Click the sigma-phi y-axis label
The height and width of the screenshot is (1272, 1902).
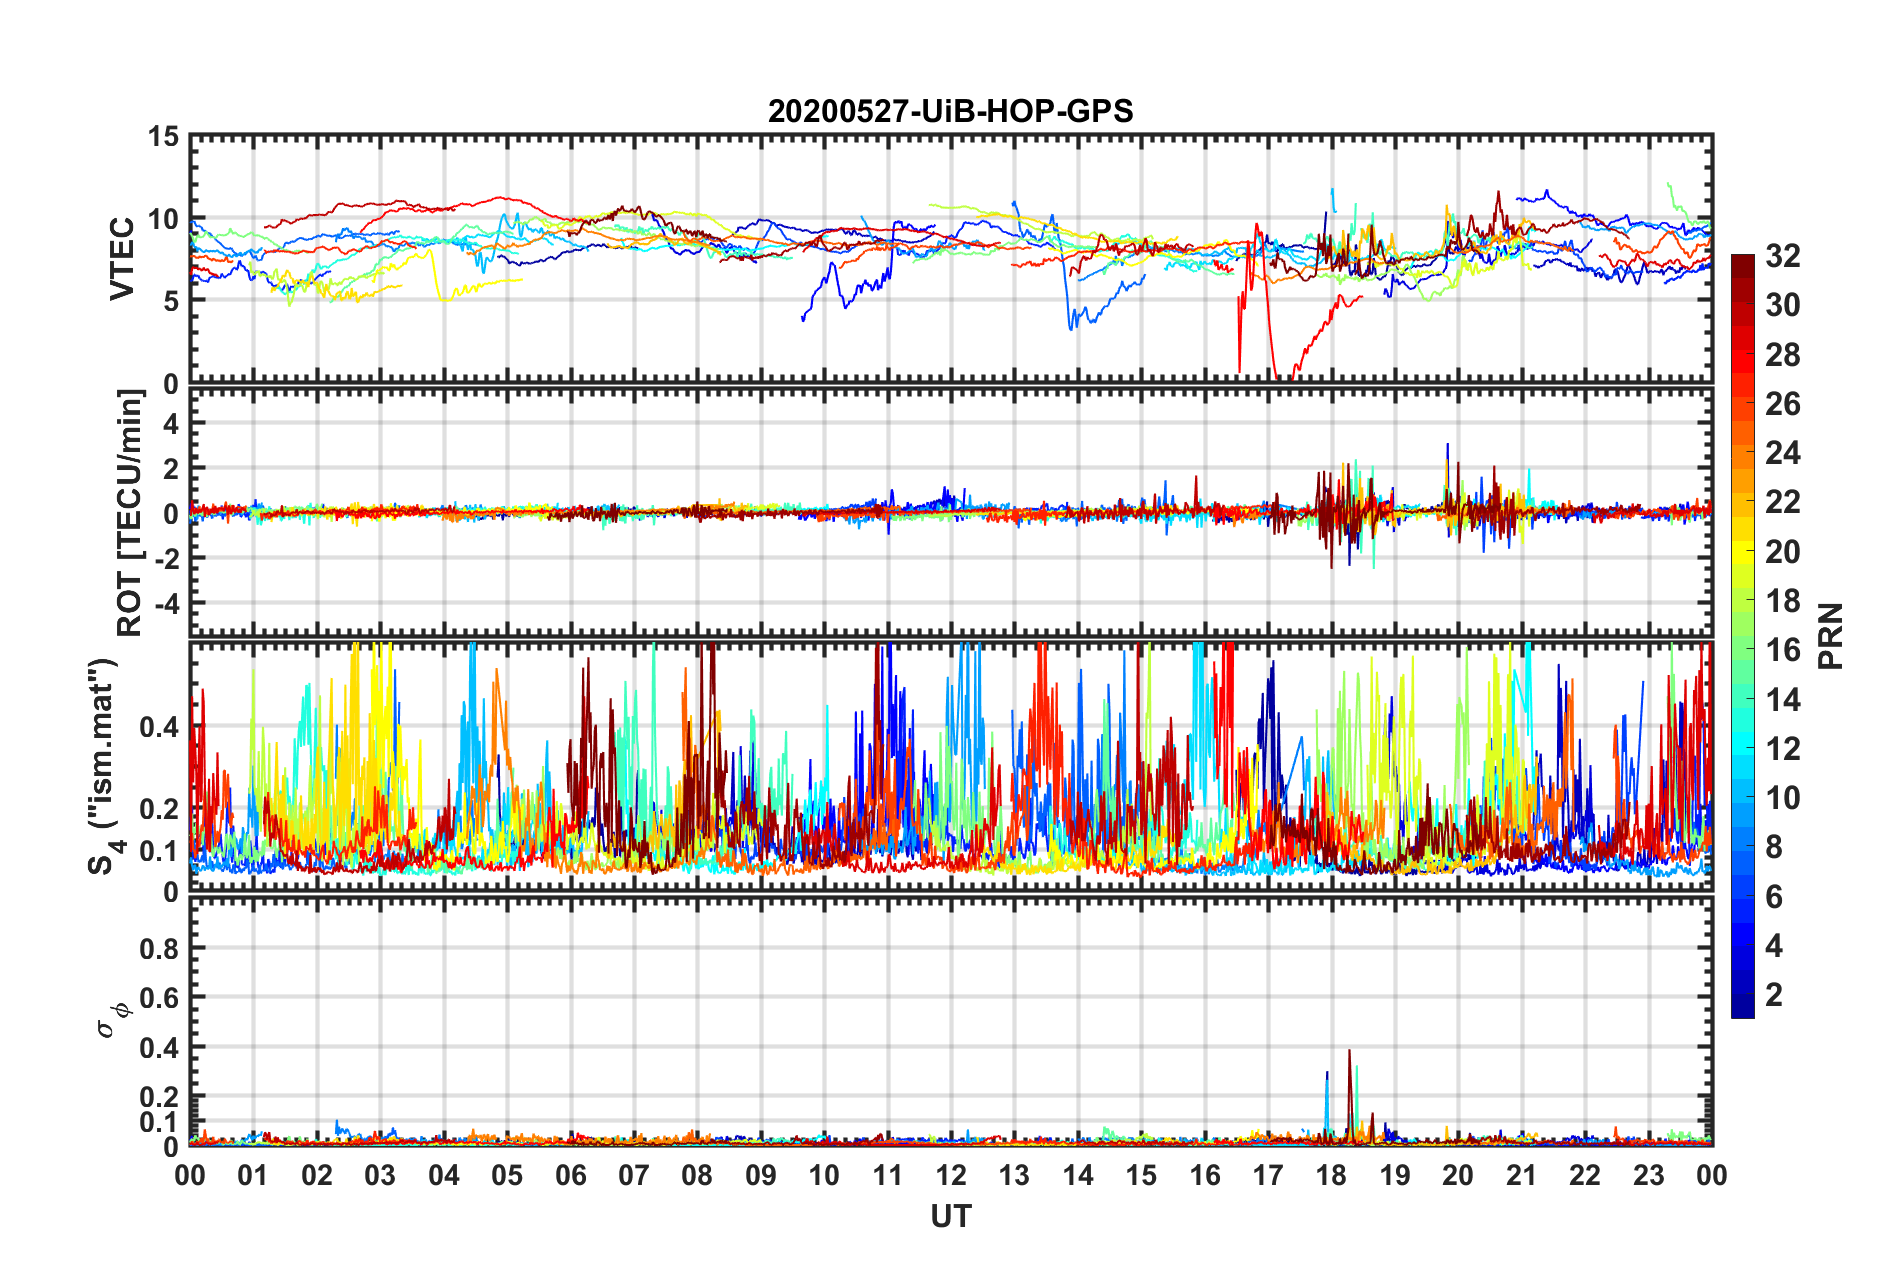tap(114, 1018)
